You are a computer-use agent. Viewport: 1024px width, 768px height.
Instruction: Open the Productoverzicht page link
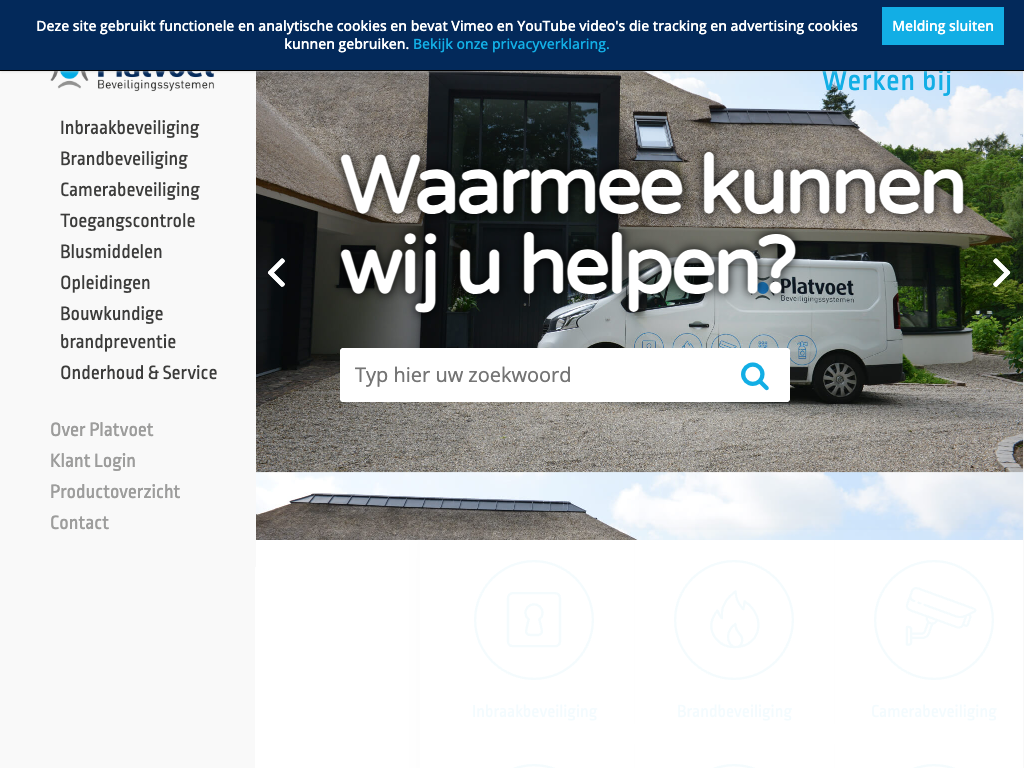(115, 492)
